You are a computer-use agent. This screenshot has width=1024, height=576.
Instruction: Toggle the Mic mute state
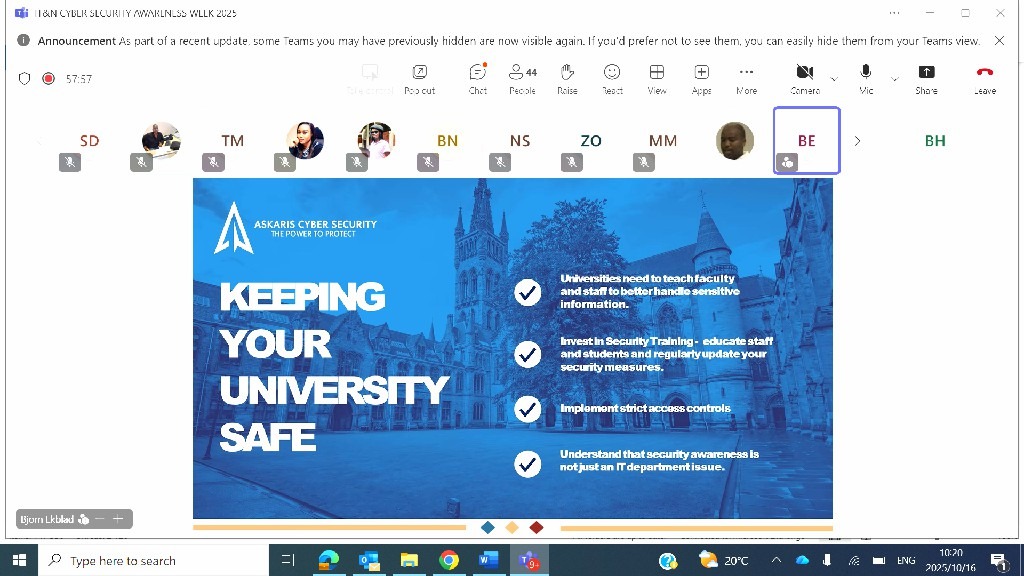866,78
